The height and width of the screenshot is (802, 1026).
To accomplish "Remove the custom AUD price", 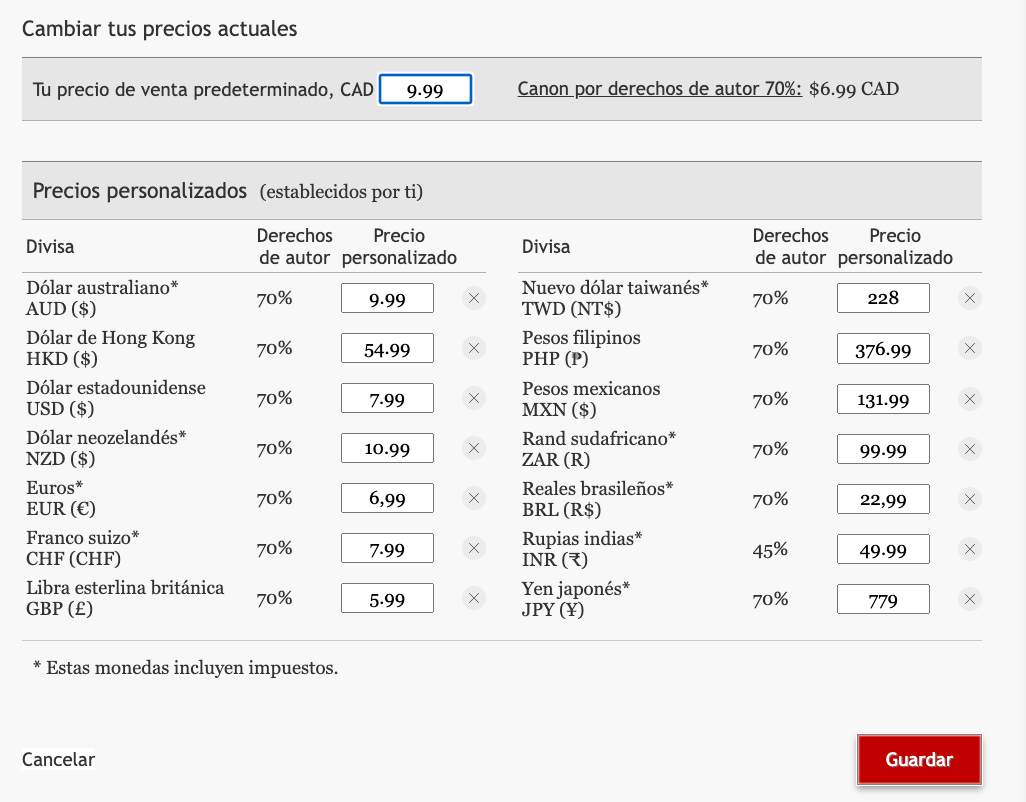I will pos(473,298).
